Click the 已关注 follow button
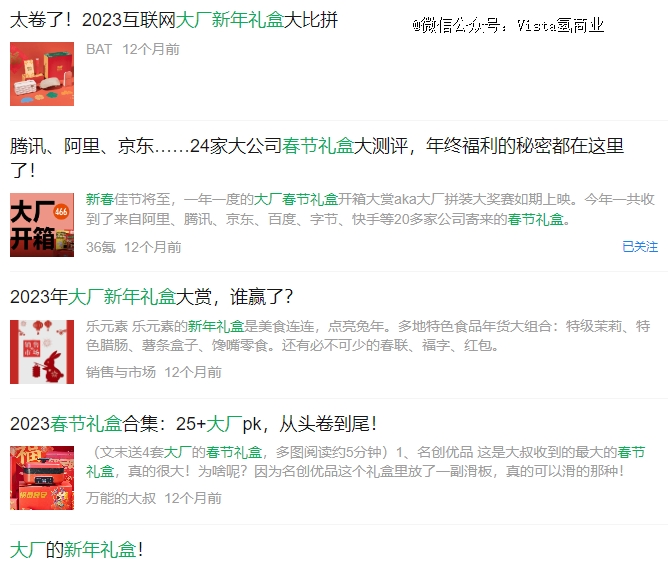 pos(640,246)
